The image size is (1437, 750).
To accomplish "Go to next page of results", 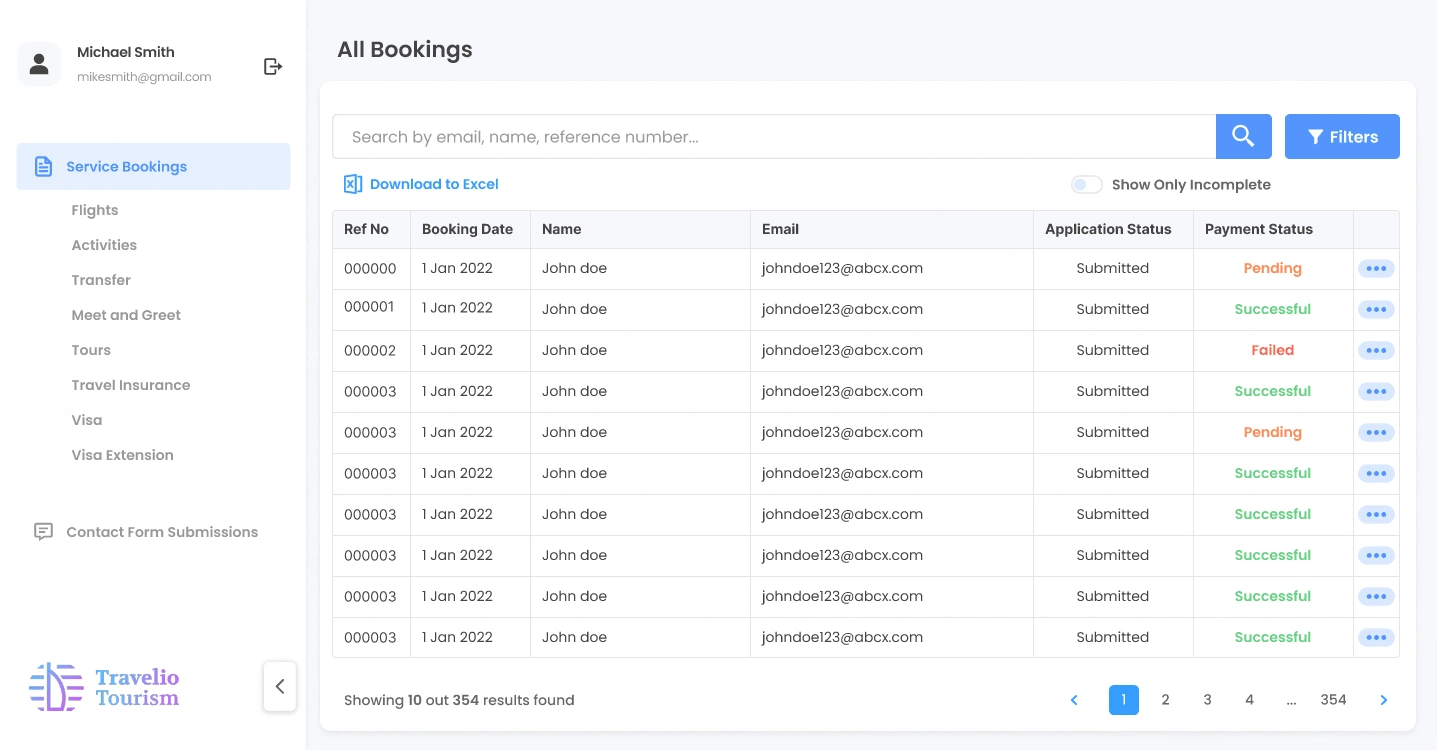I will point(1384,700).
